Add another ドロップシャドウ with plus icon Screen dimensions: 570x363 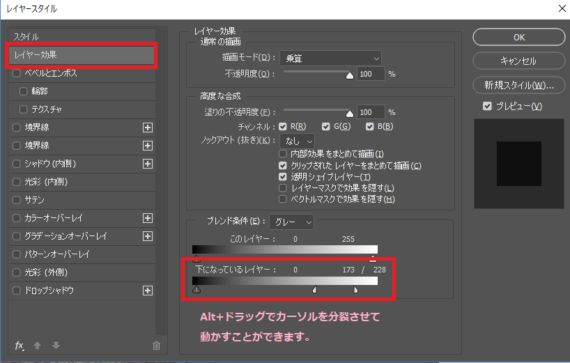(x=148, y=291)
